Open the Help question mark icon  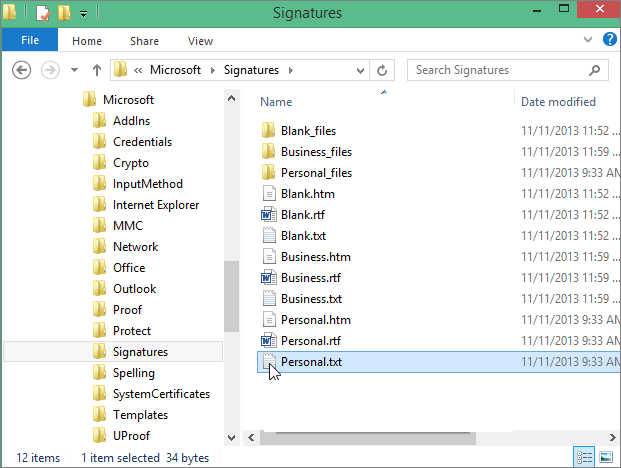(610, 39)
